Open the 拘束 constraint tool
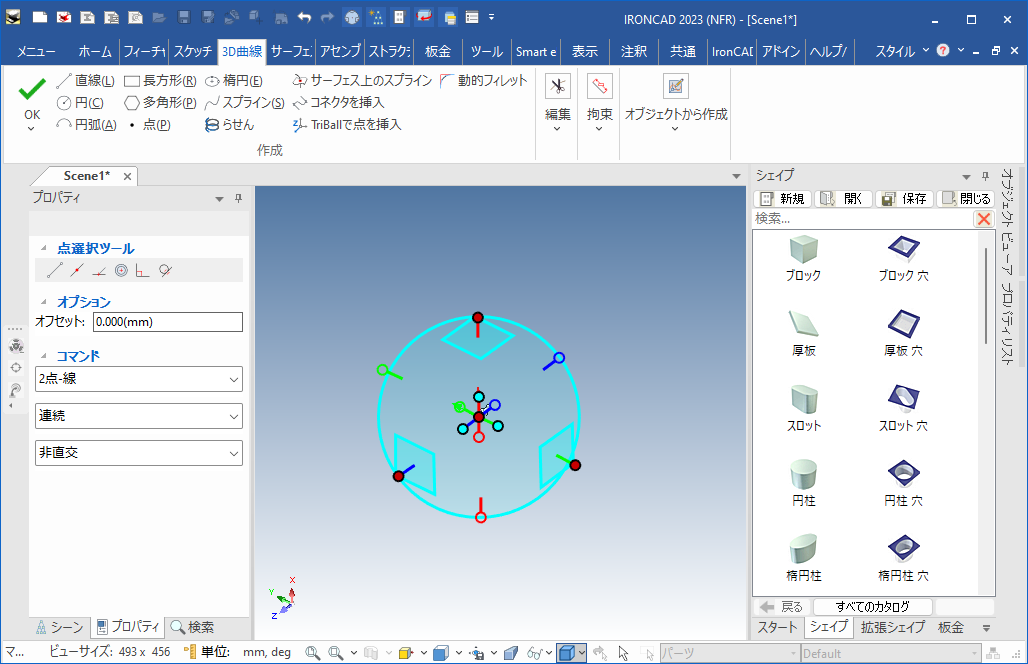 [599, 87]
